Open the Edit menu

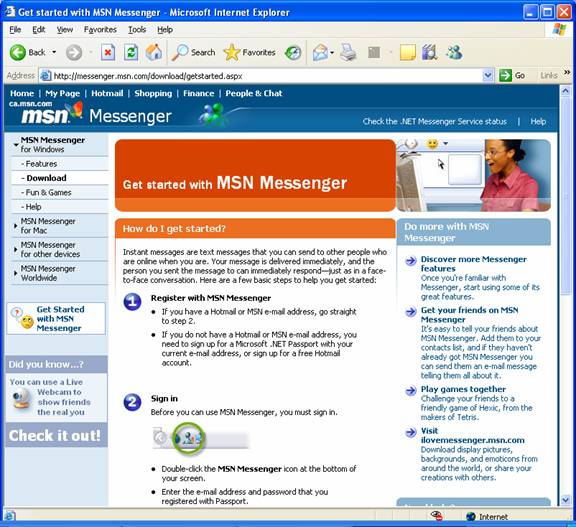(39, 30)
